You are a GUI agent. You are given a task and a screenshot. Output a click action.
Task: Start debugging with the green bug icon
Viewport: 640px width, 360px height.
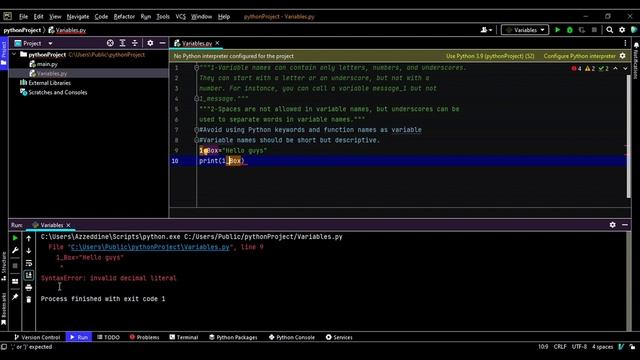pyautogui.click(x=570, y=30)
